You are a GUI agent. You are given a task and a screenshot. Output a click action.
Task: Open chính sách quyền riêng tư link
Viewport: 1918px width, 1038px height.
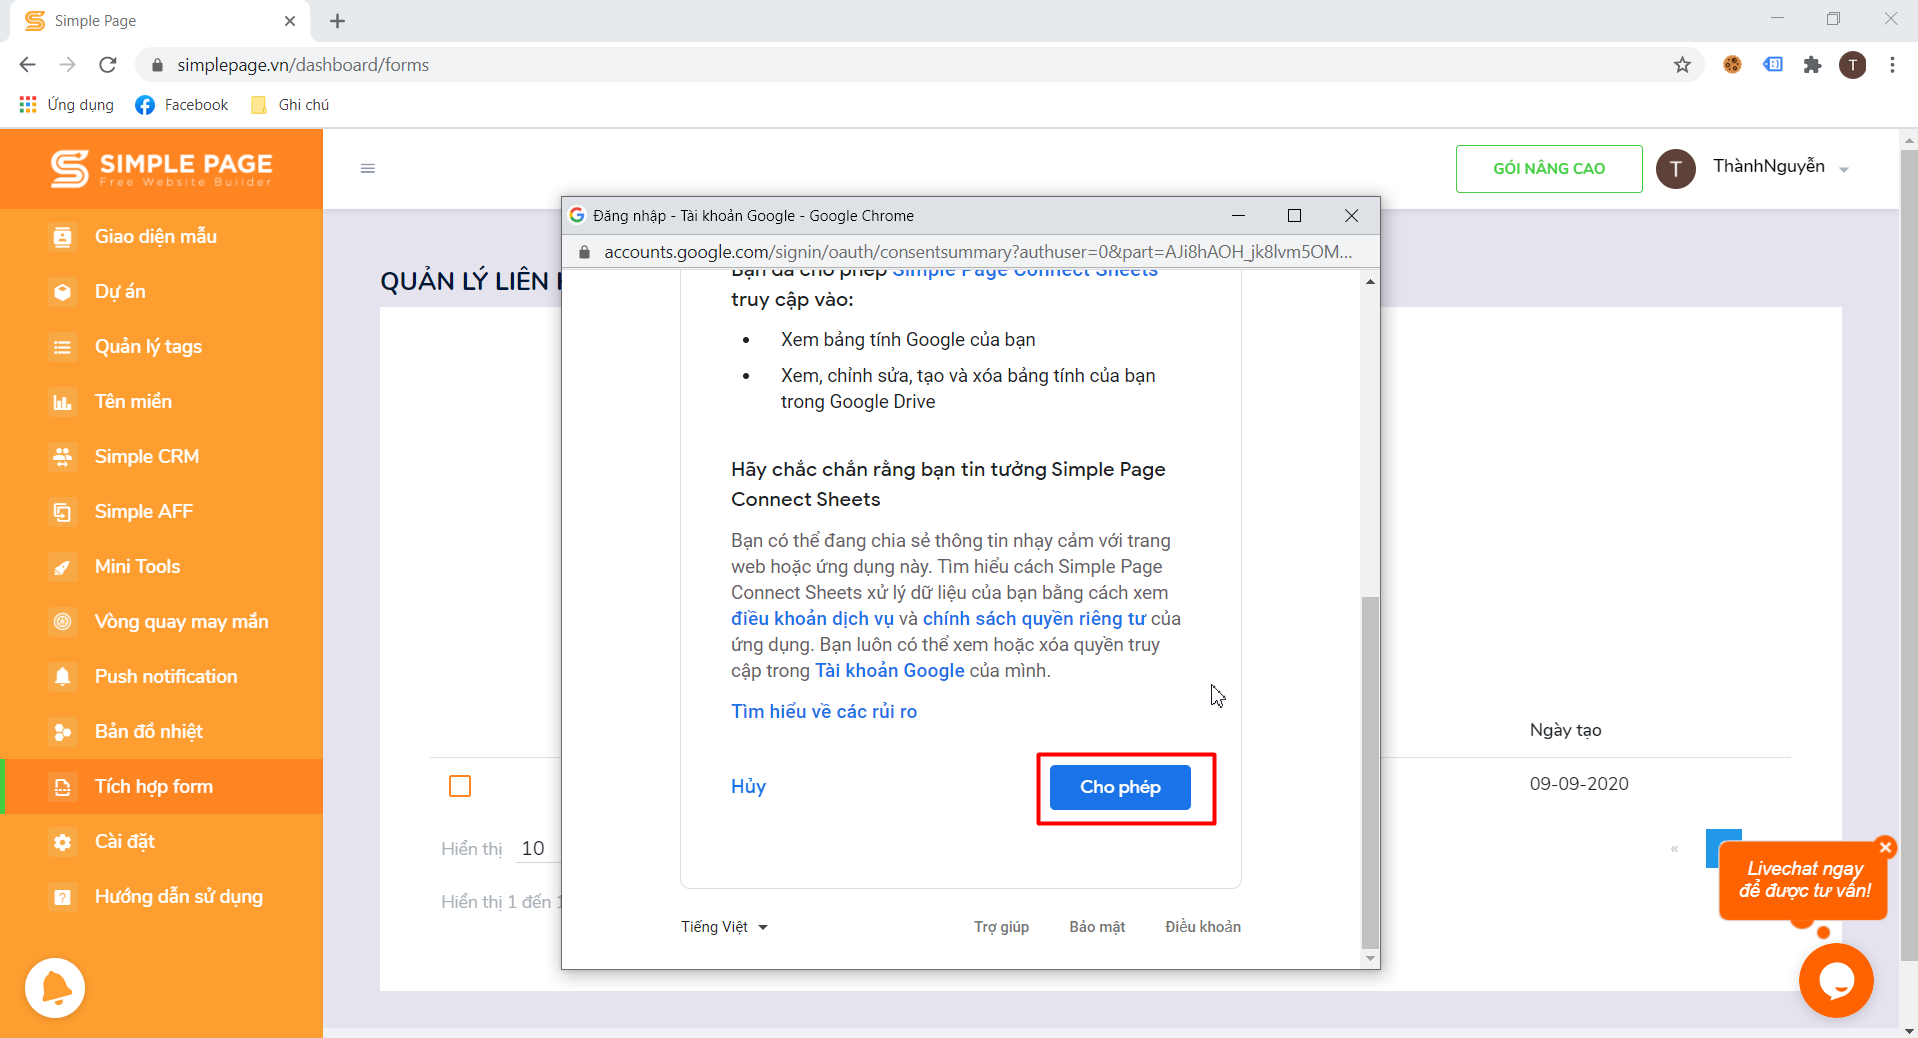pyautogui.click(x=1034, y=619)
